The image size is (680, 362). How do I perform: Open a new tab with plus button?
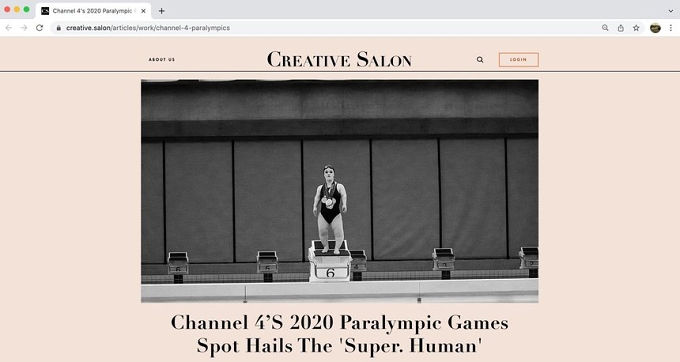[161, 11]
